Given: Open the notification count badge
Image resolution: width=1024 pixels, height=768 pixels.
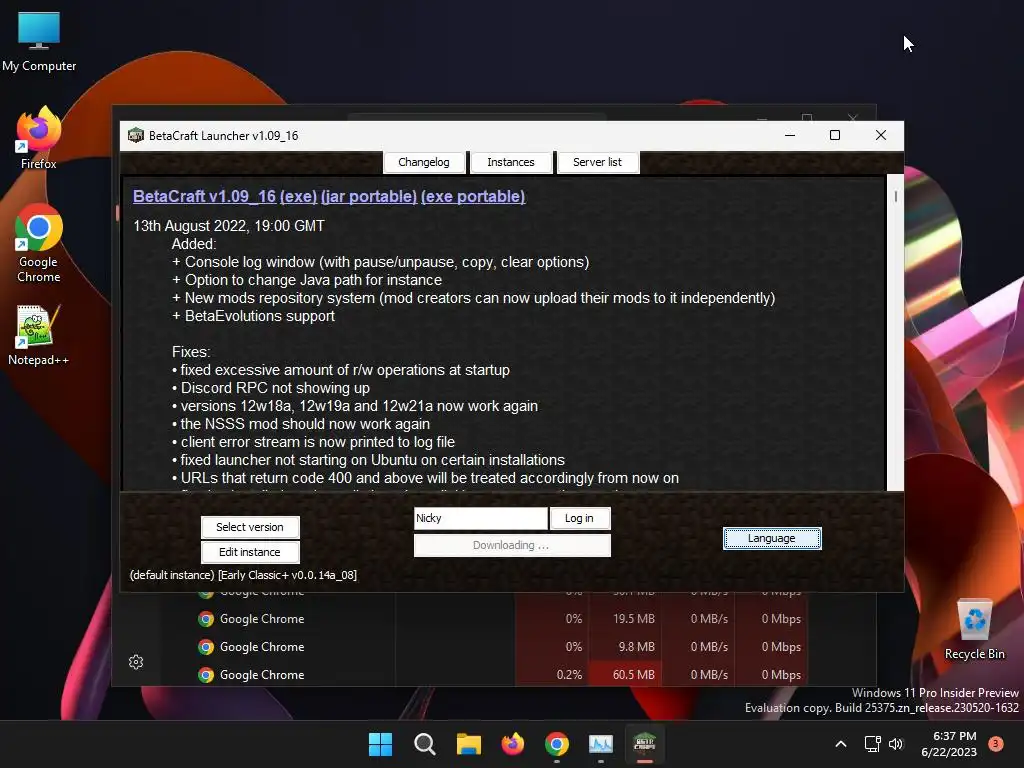Looking at the screenshot, I should coord(996,744).
